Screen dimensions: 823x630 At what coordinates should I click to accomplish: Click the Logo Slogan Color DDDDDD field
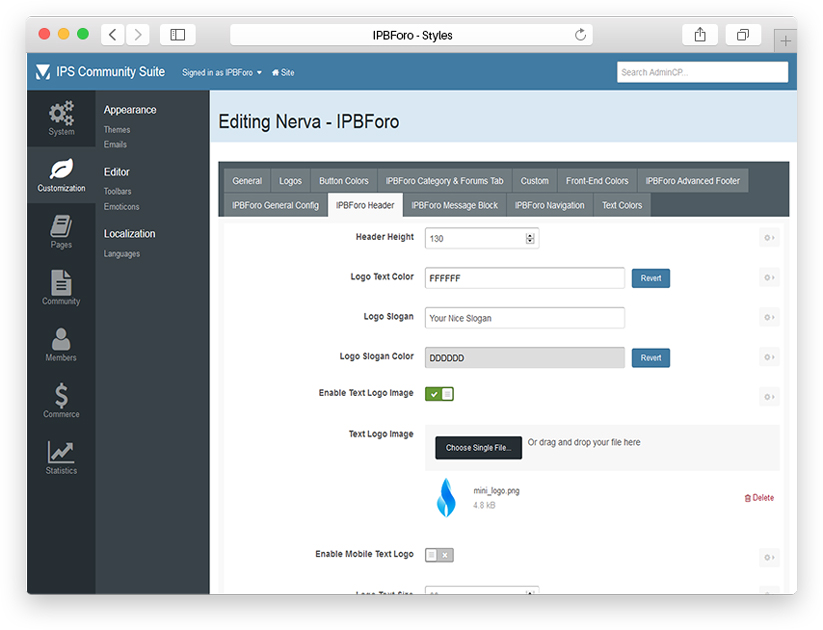pyautogui.click(x=524, y=358)
